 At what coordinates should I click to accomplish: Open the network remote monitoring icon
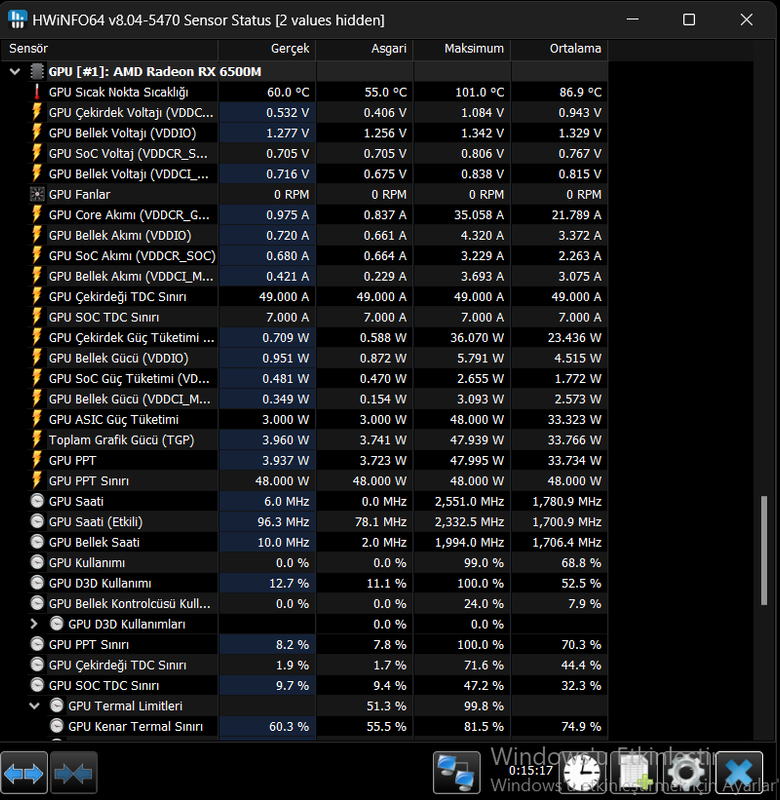[x=457, y=773]
